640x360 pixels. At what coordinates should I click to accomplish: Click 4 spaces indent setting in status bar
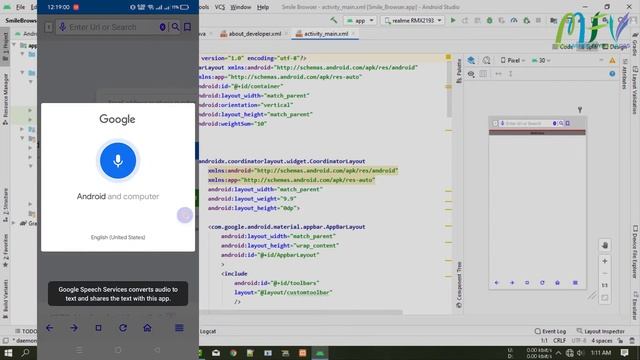602,340
